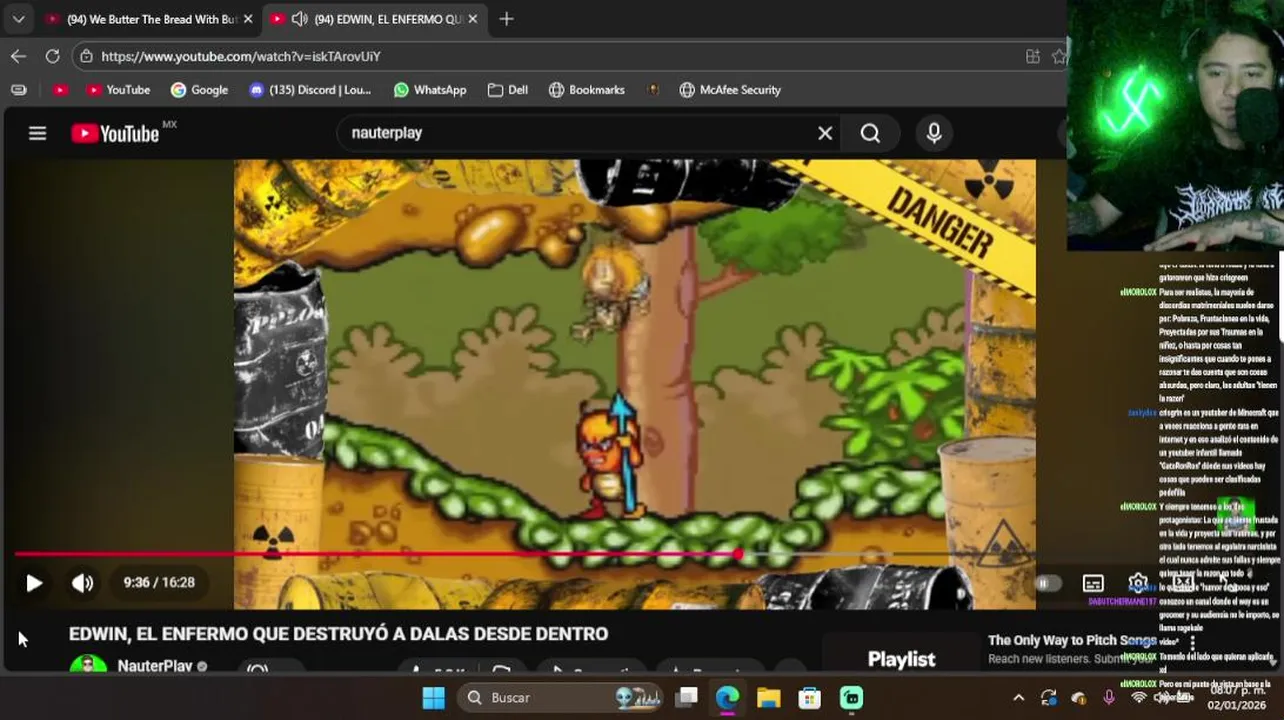Open Microsoft Store from the taskbar
The width and height of the screenshot is (1284, 720).
pos(809,697)
